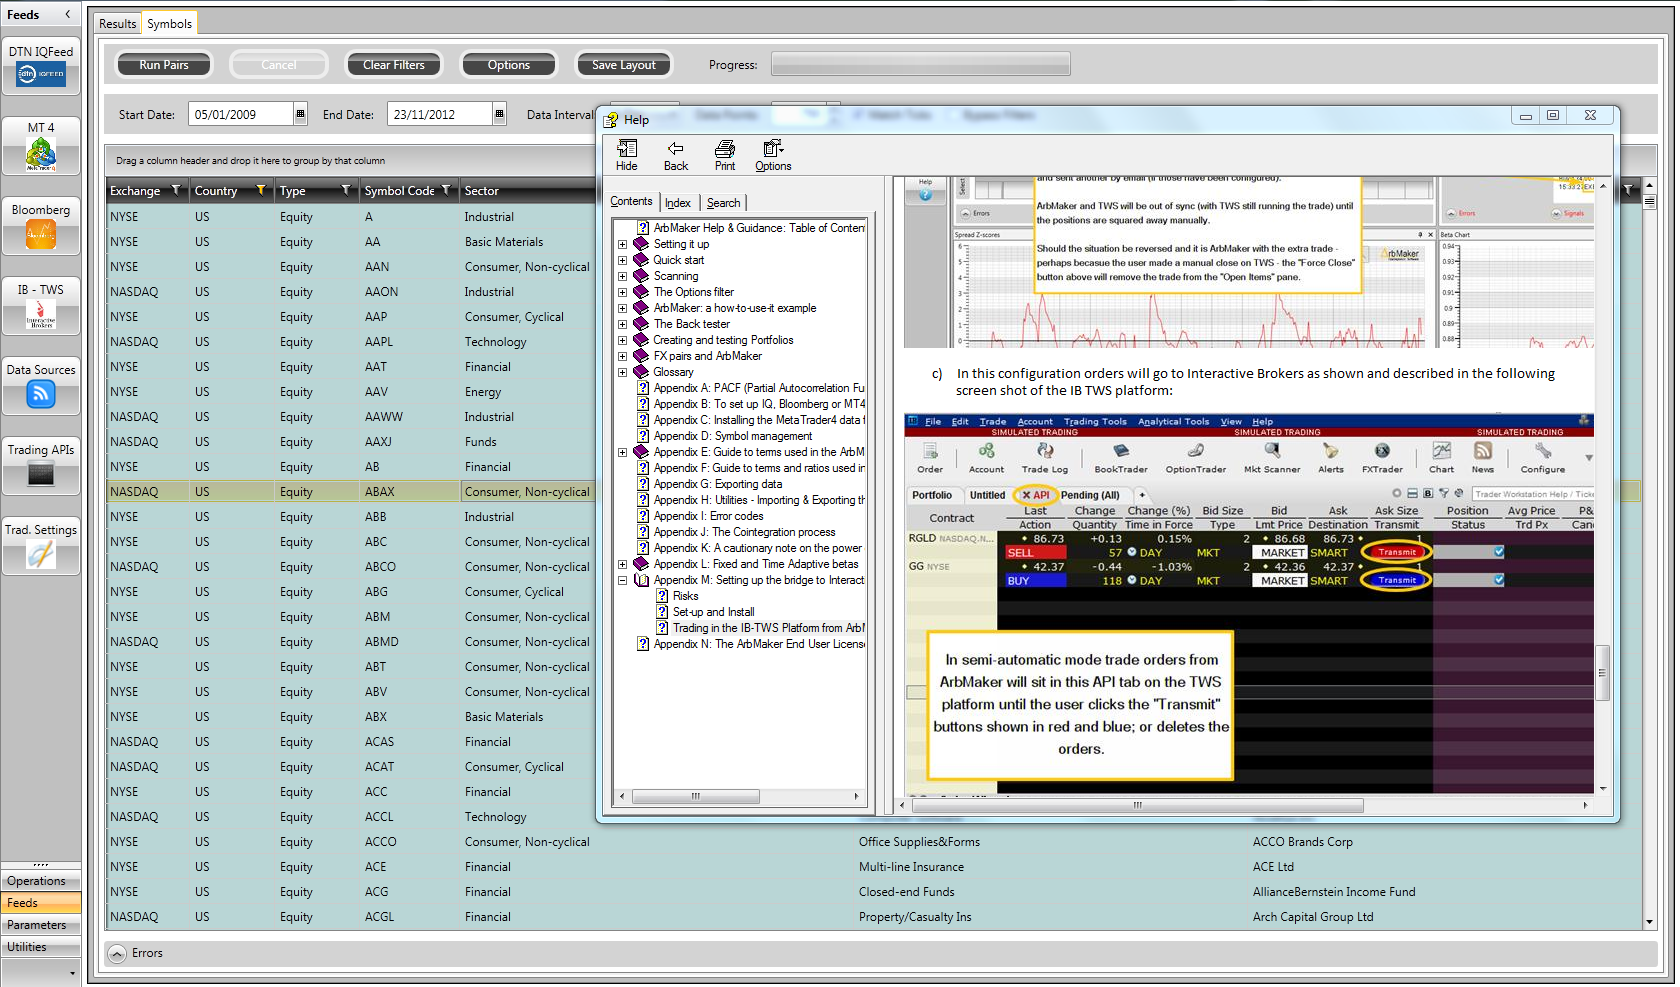This screenshot has height=987, width=1680.
Task: Click Hide icon in Help toolbar
Action: [627, 155]
